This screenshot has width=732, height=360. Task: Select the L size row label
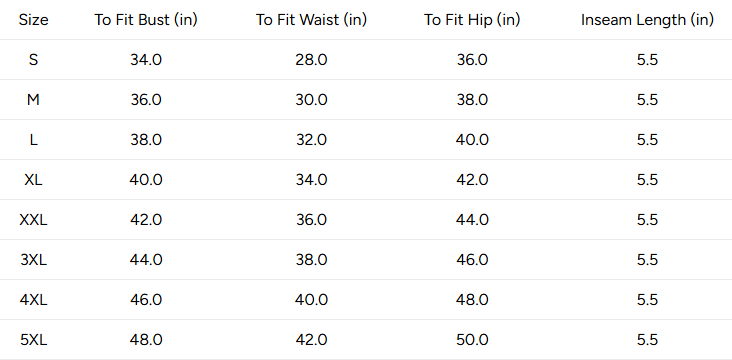[33, 140]
